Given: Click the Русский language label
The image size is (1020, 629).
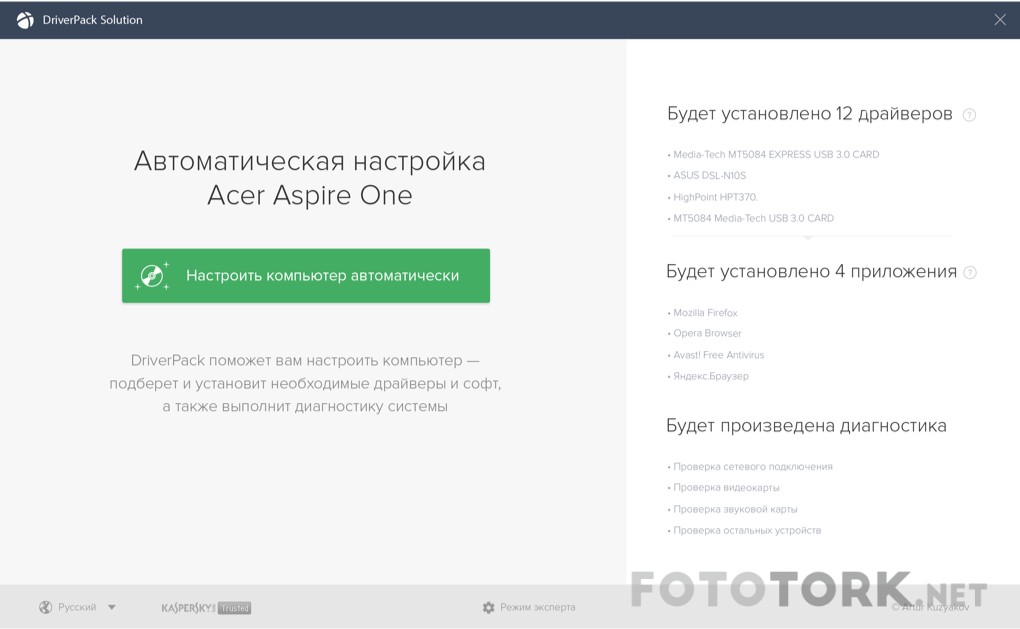Looking at the screenshot, I should pyautogui.click(x=77, y=607).
